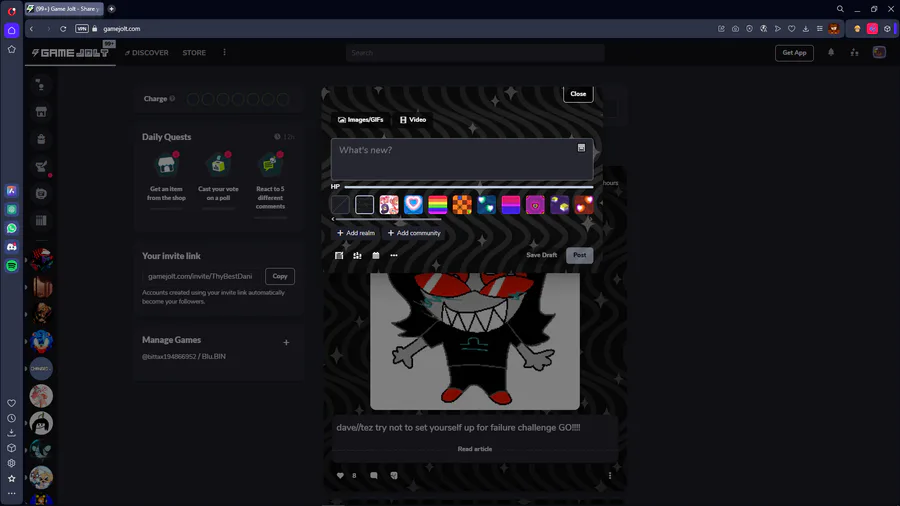Click the Charge info question icon
This screenshot has height=506, width=900.
click(x=172, y=99)
